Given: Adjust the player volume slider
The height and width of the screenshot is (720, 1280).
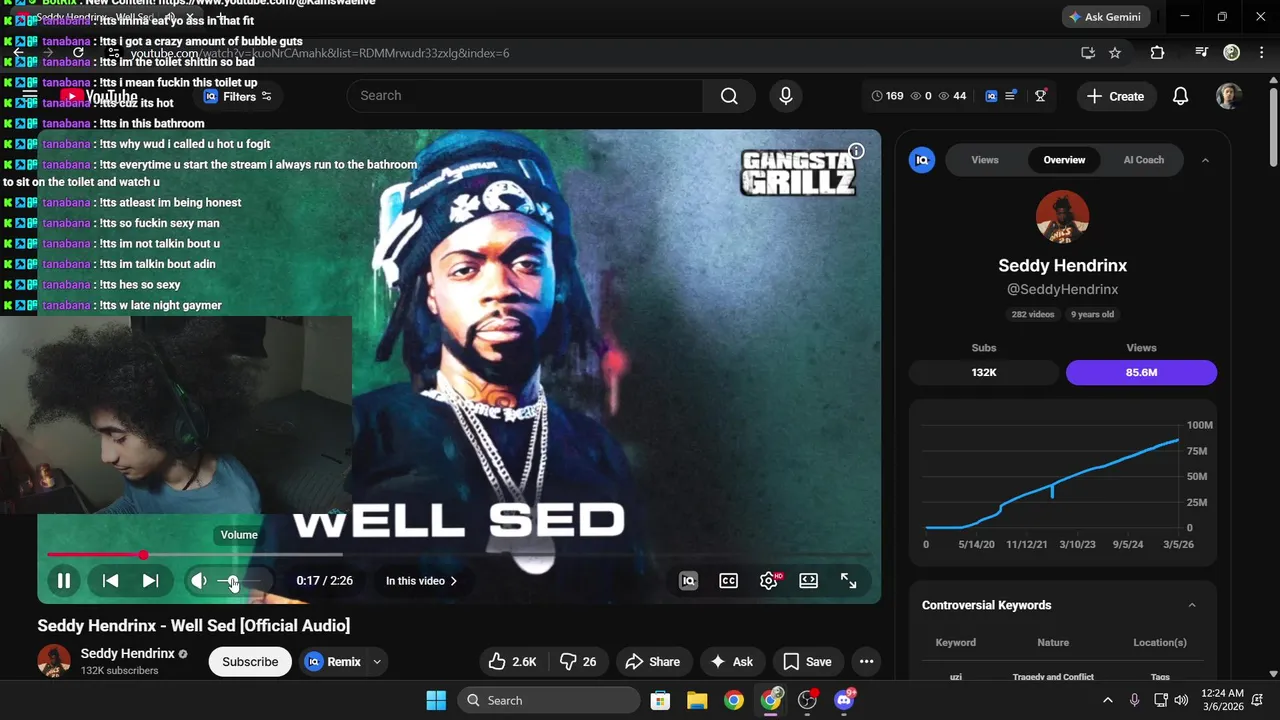Looking at the screenshot, I should click(x=240, y=581).
